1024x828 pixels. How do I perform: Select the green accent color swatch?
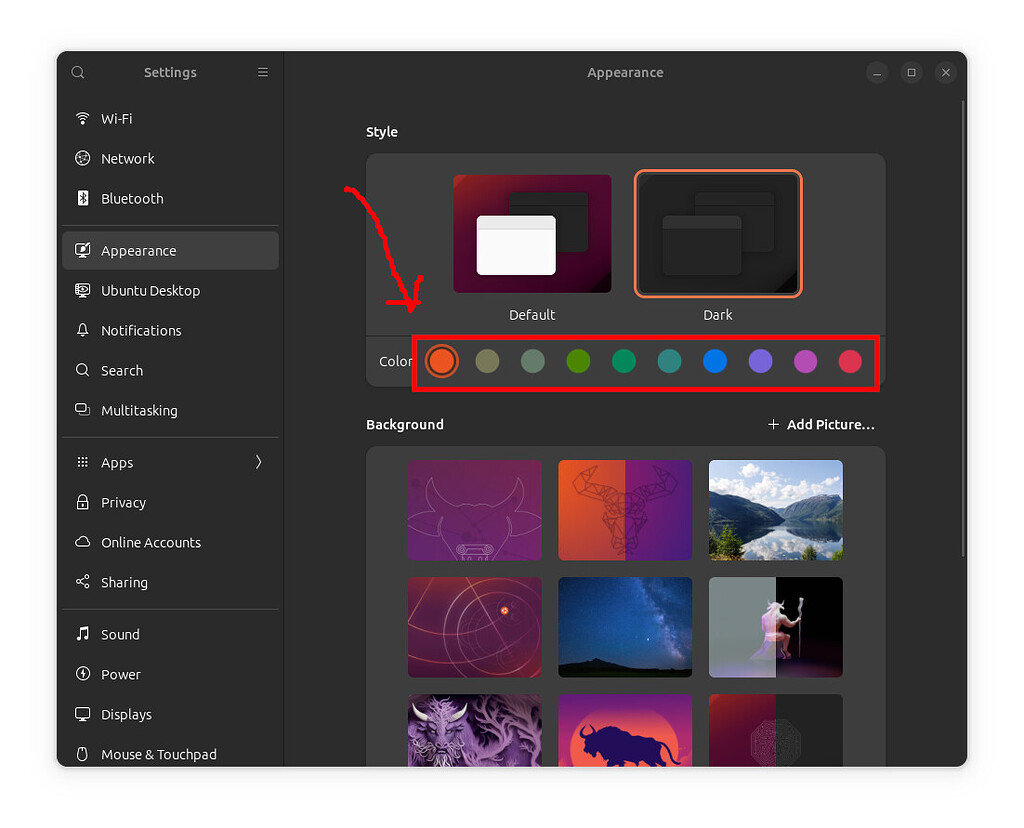(x=578, y=361)
